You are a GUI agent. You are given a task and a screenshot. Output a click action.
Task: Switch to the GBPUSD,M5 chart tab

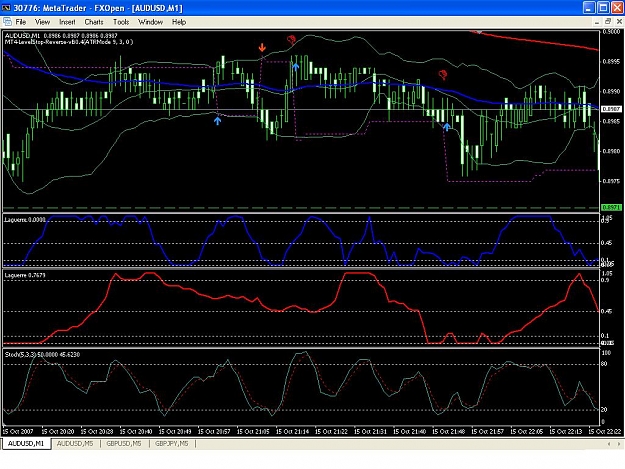point(124,443)
